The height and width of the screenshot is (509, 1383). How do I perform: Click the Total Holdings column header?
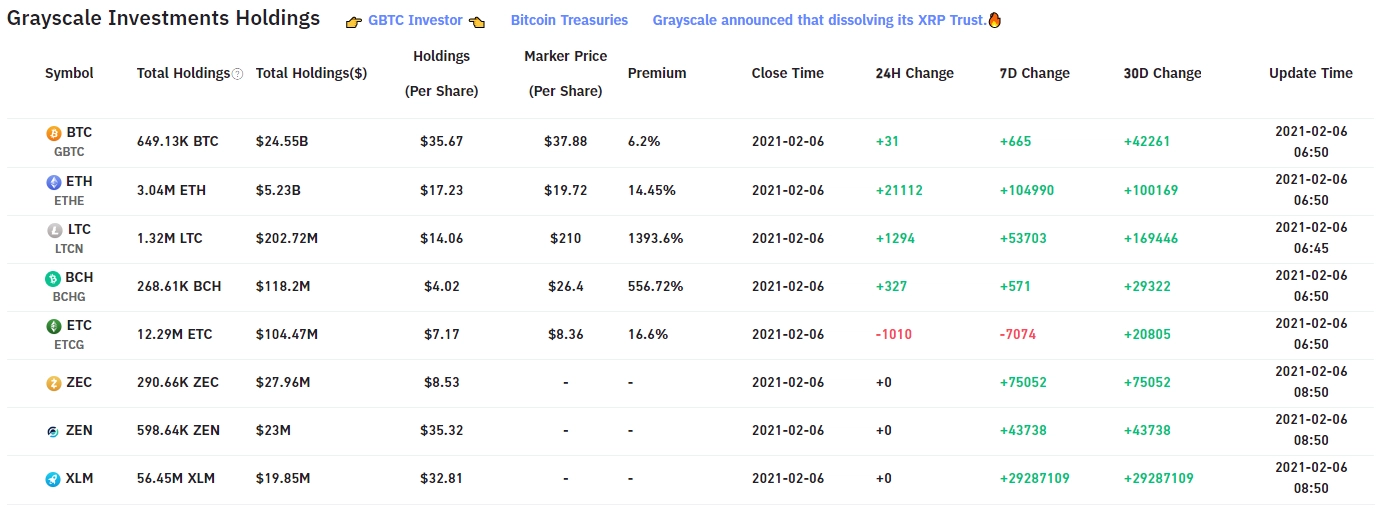[183, 73]
